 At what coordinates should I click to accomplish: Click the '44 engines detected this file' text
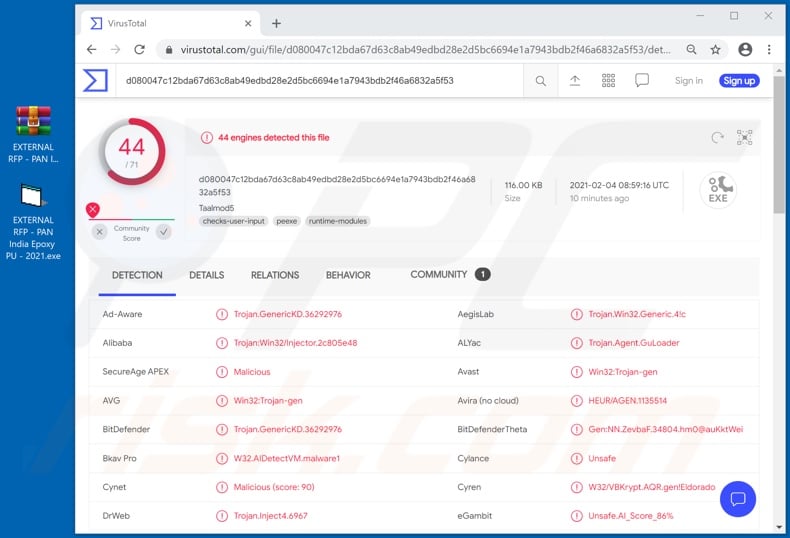(274, 138)
